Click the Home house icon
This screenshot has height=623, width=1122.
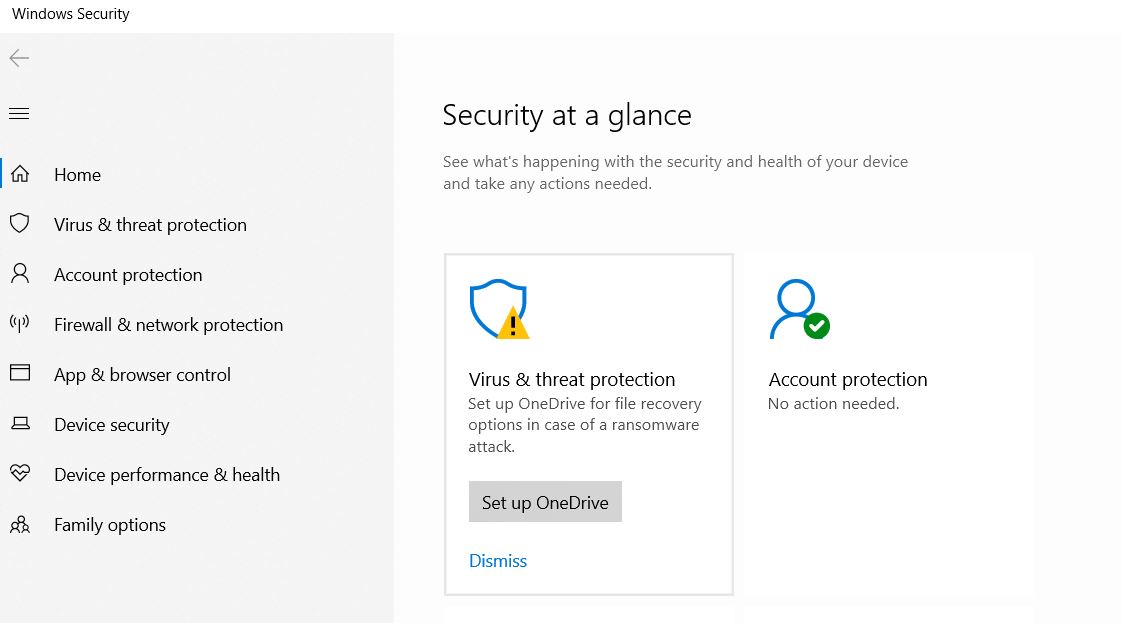pyautogui.click(x=20, y=174)
